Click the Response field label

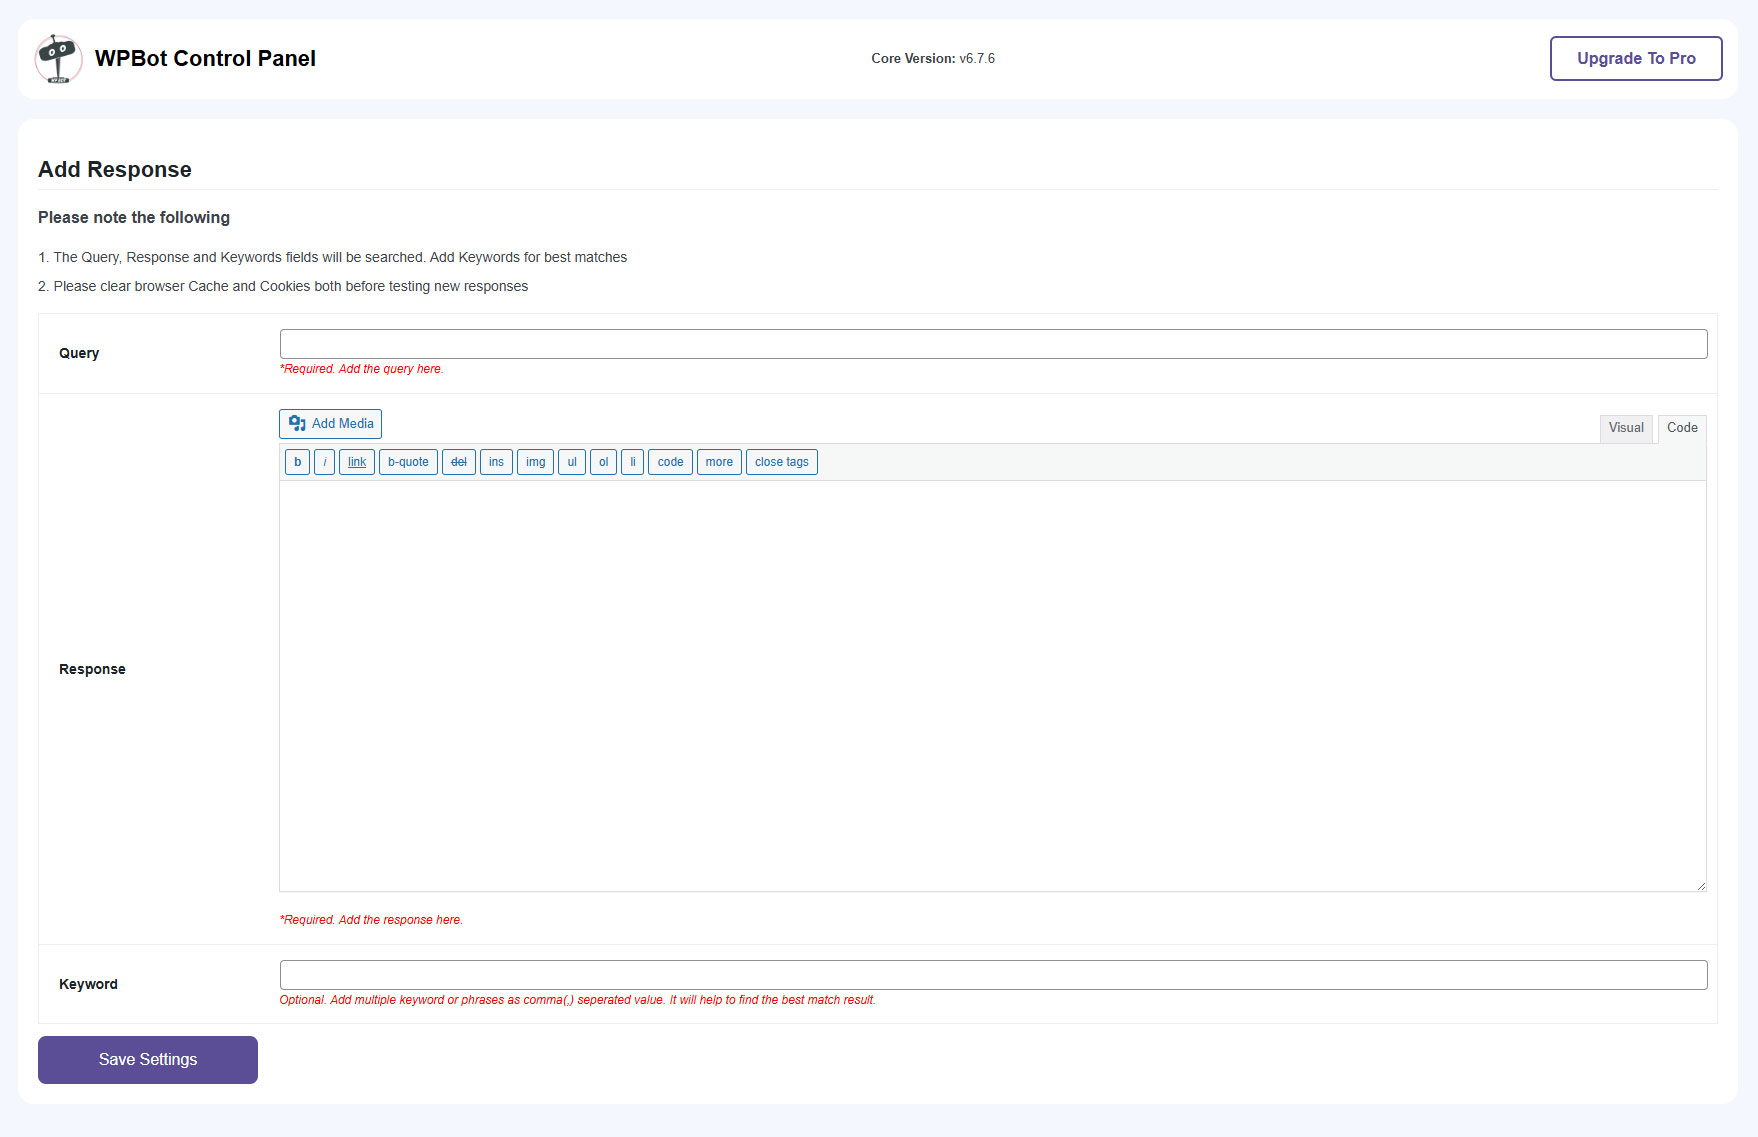[92, 669]
